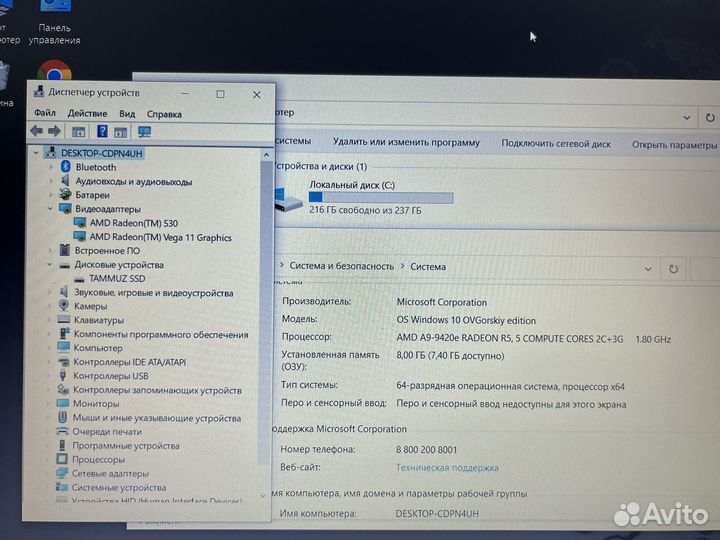
Task: Open Google Chrome desktop icon
Action: coord(54,70)
